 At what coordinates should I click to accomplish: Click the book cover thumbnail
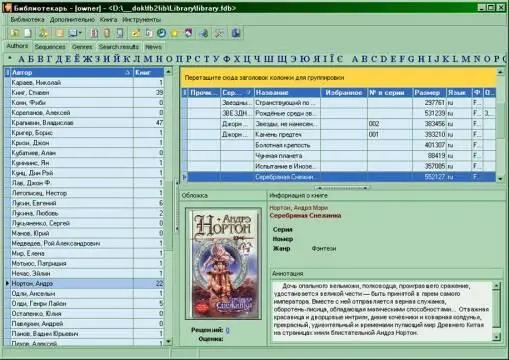223,263
